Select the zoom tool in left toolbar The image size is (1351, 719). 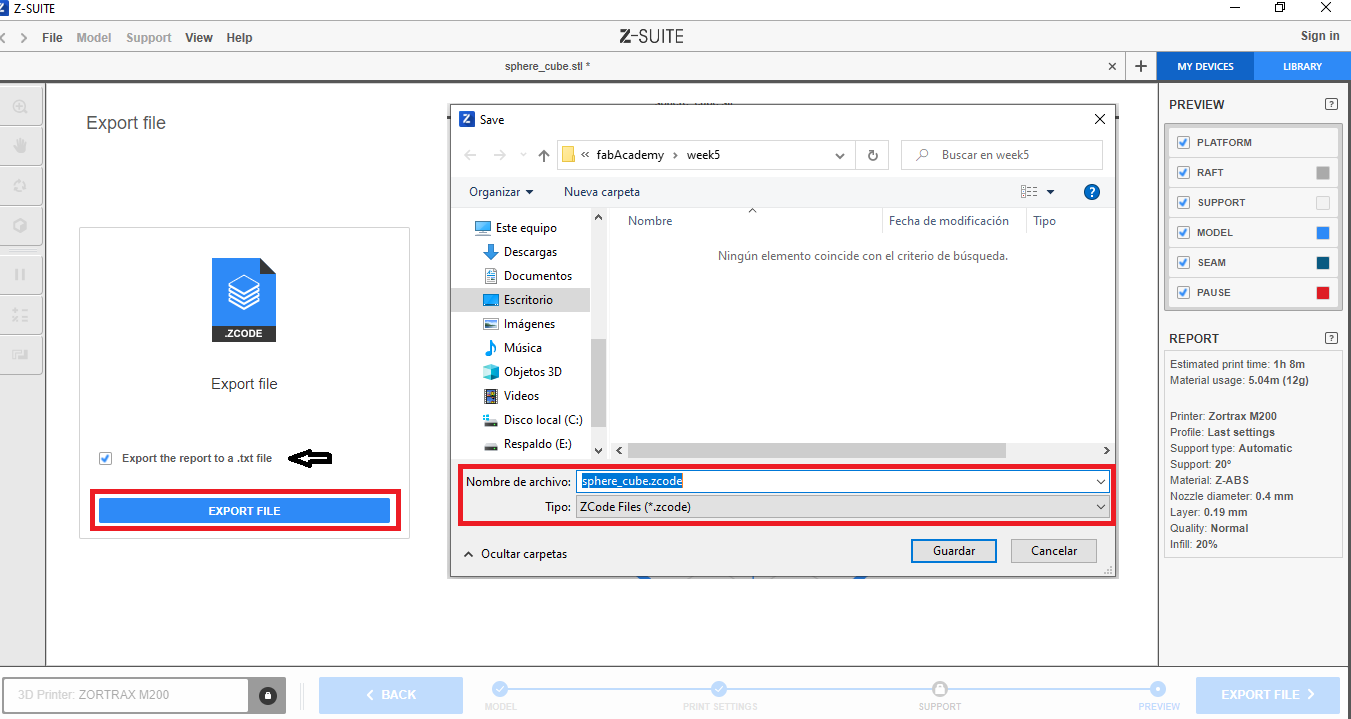point(20,107)
